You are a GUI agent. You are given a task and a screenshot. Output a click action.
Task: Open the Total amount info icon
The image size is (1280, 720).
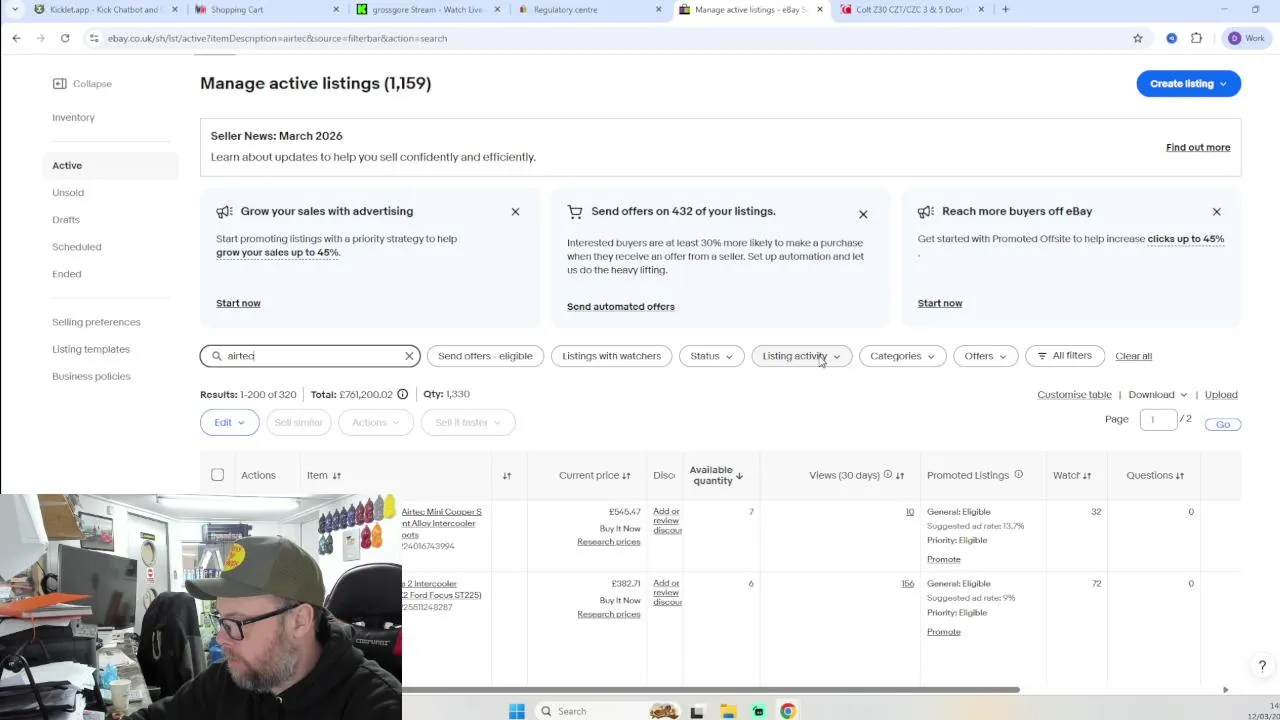pos(403,394)
